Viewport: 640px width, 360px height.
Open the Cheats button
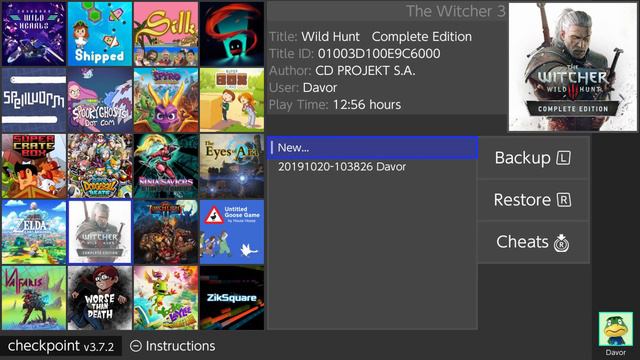(x=533, y=242)
